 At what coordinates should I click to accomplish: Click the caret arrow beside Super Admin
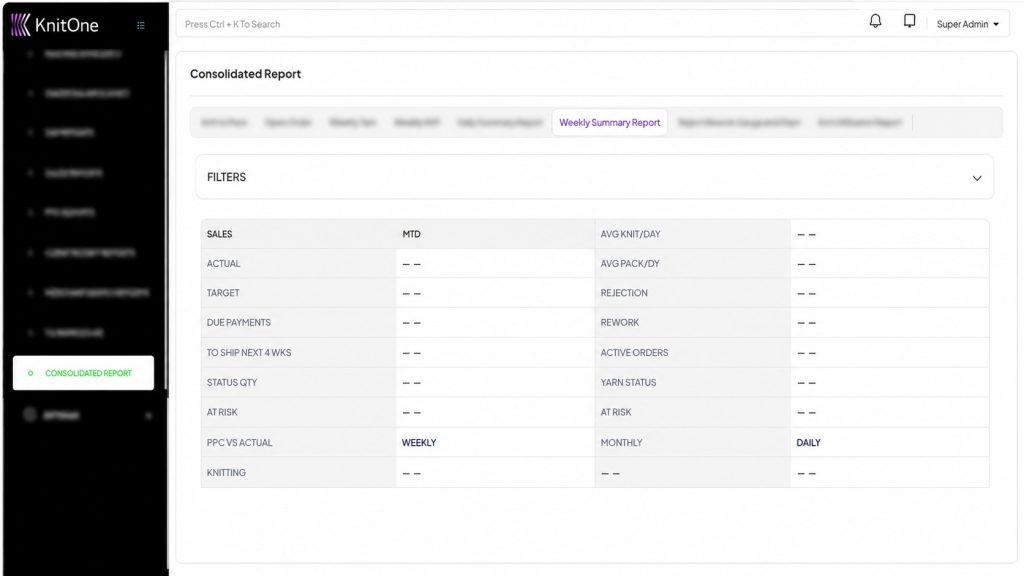[996, 24]
